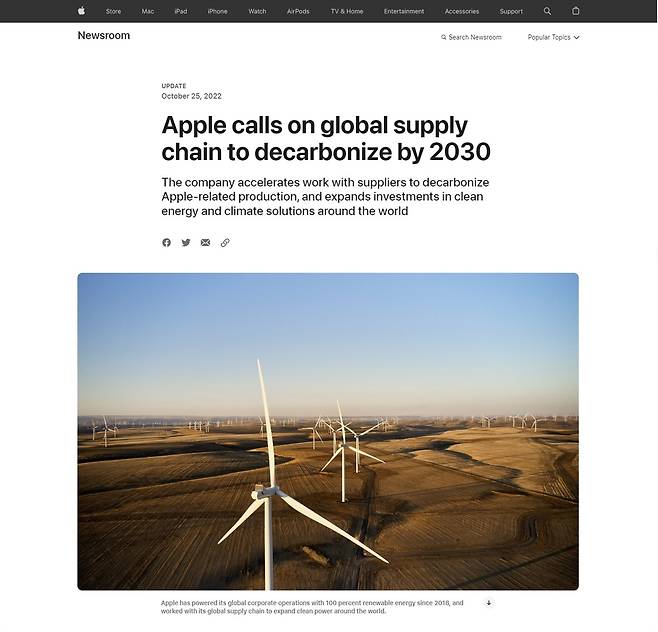
Task: Open the Store menu
Action: tap(113, 11)
